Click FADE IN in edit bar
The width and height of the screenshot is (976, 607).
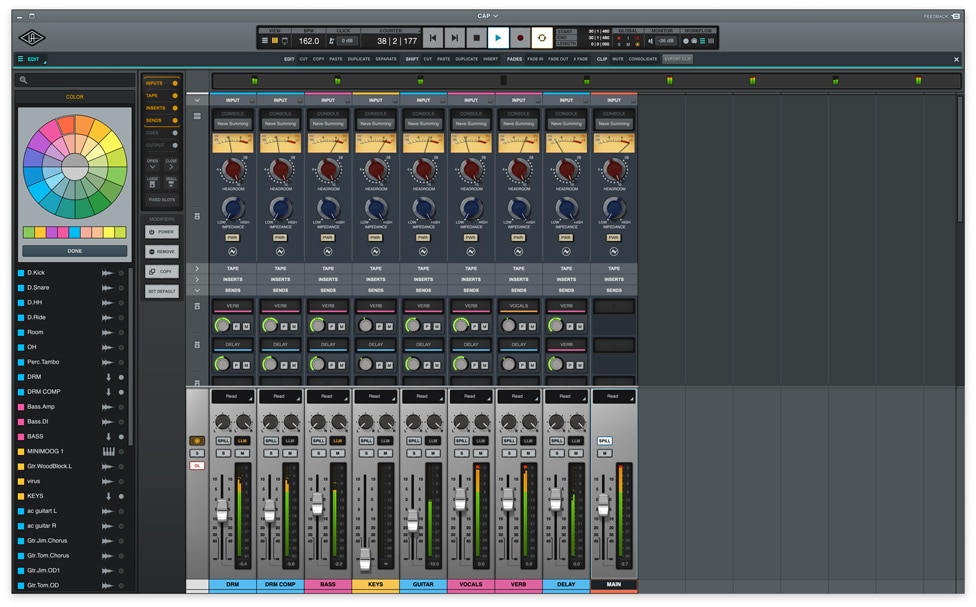click(x=535, y=59)
